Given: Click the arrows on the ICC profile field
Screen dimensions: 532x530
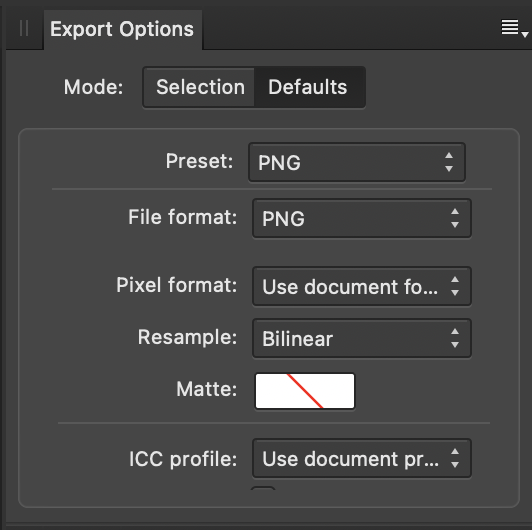Looking at the screenshot, I should (x=455, y=458).
